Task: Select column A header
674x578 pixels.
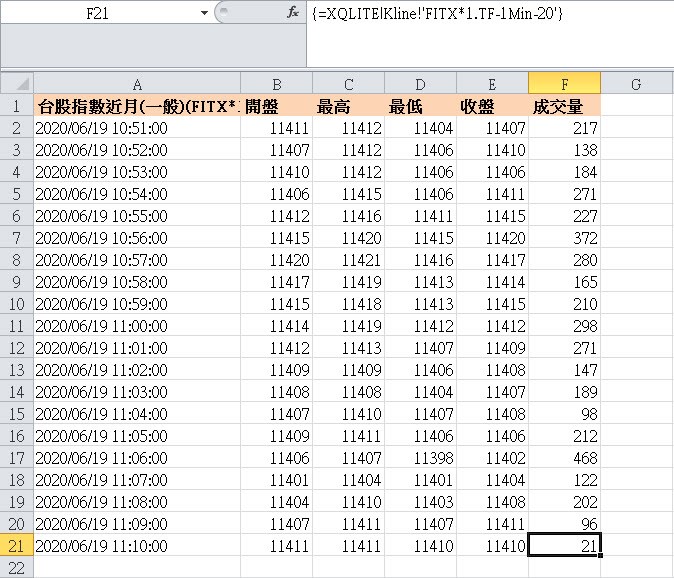Action: (x=136, y=84)
